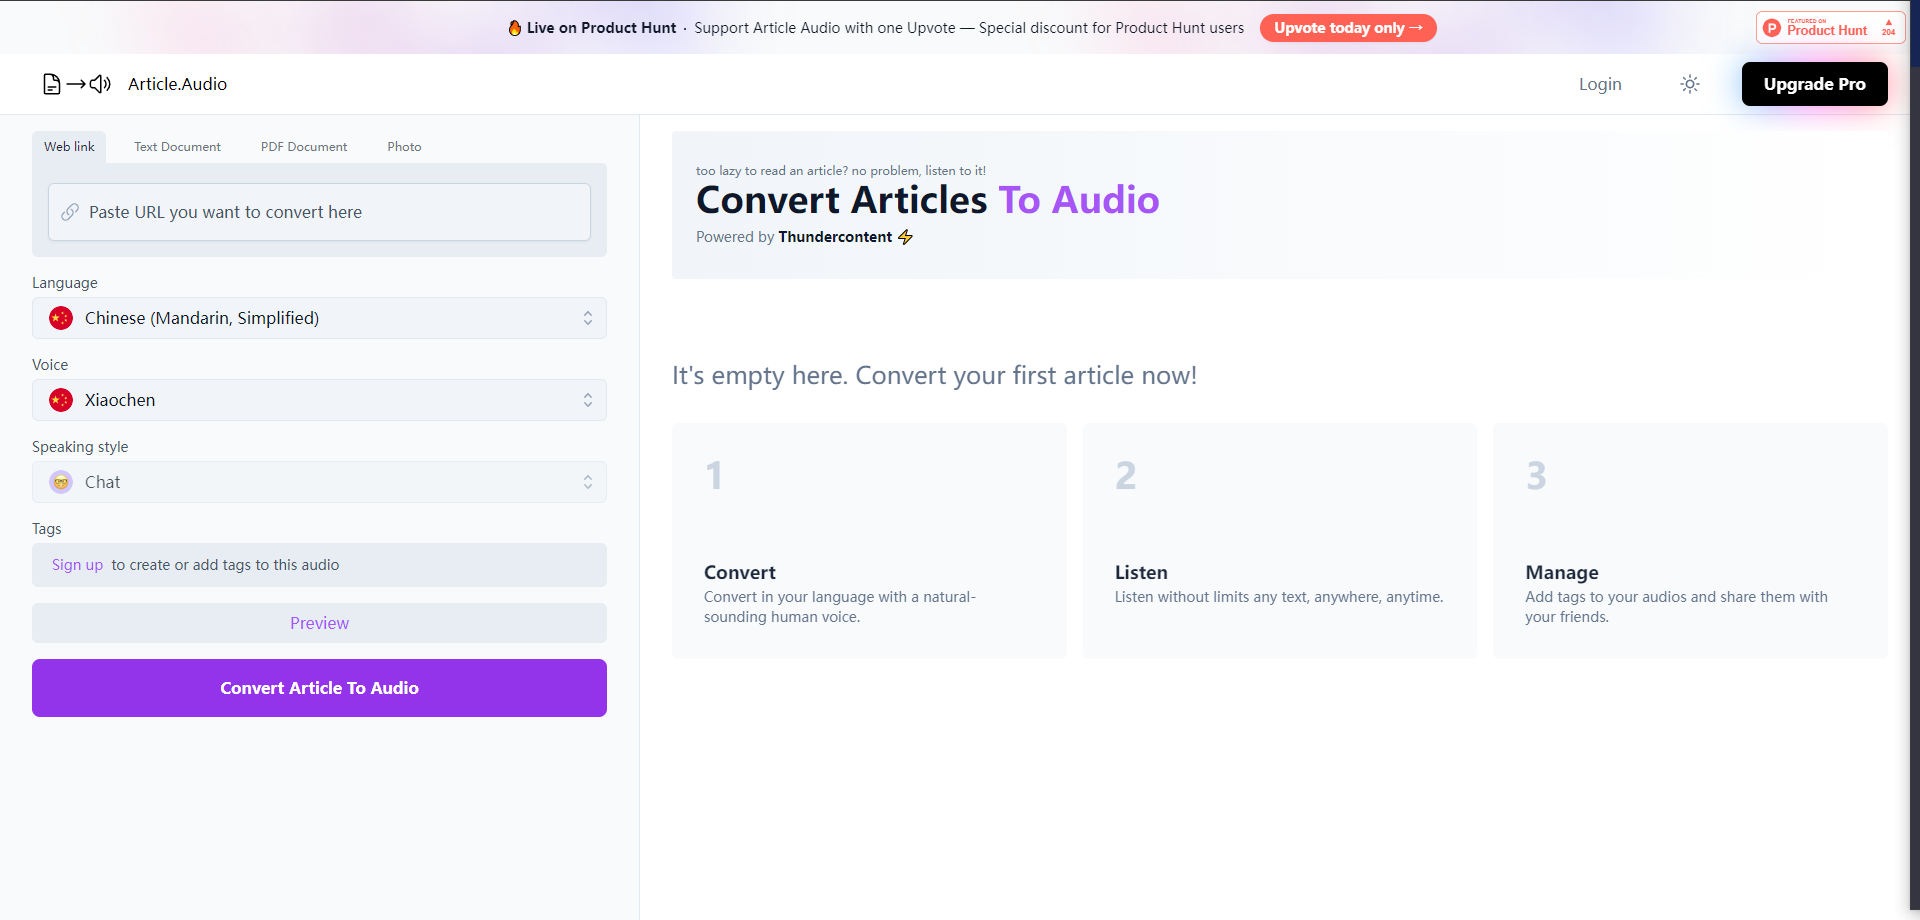Click the Thundercontent lightning bolt icon
Viewport: 1920px width, 920px height.
(x=906, y=237)
